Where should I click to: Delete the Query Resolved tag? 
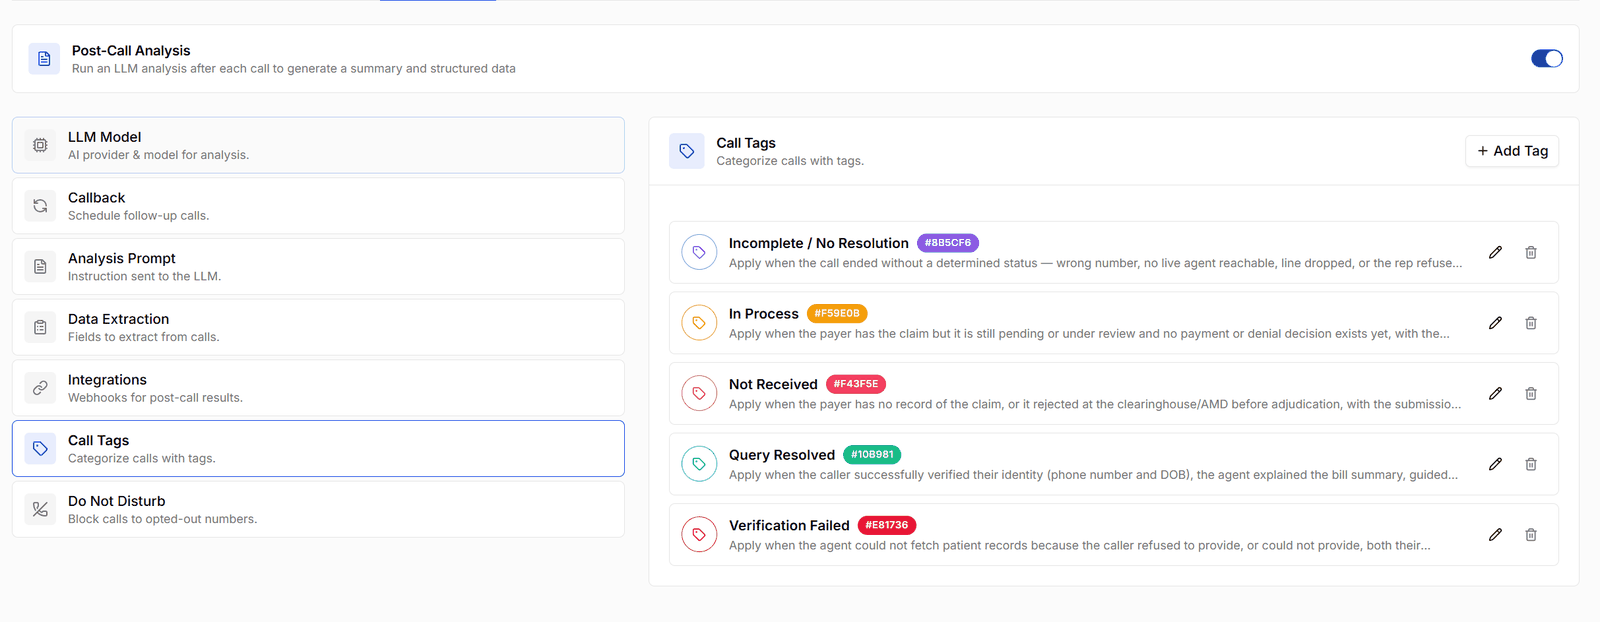(1531, 464)
